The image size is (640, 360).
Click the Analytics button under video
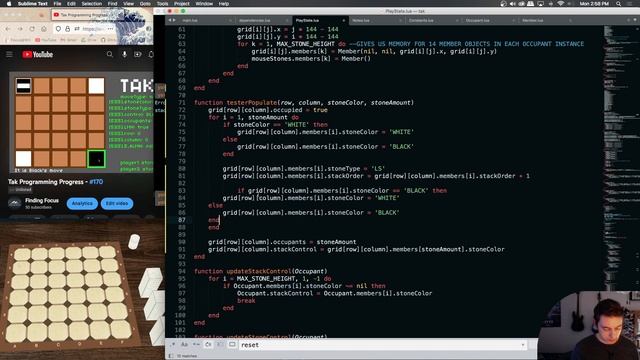(82, 203)
